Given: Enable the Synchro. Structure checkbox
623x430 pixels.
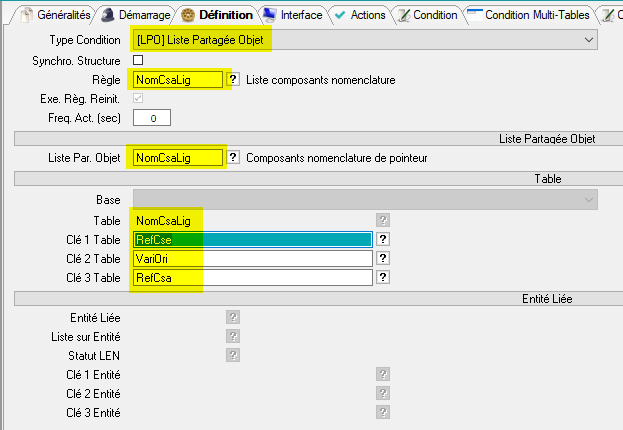Looking at the screenshot, I should coord(138,60).
